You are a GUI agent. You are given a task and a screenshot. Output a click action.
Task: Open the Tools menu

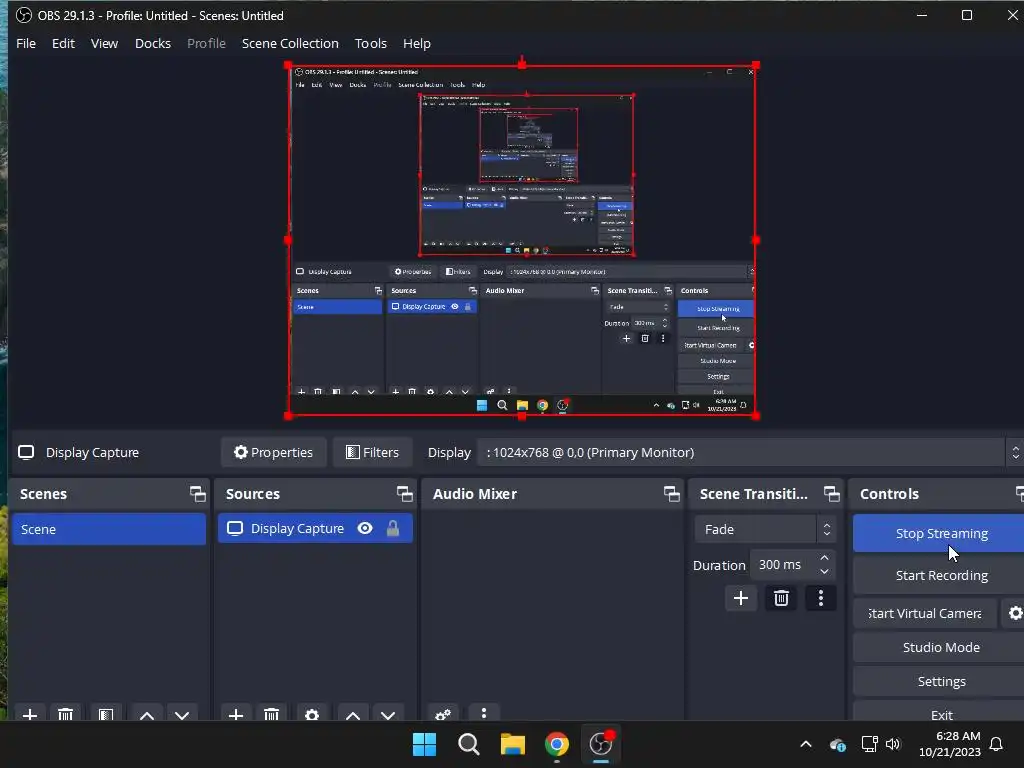(x=370, y=43)
